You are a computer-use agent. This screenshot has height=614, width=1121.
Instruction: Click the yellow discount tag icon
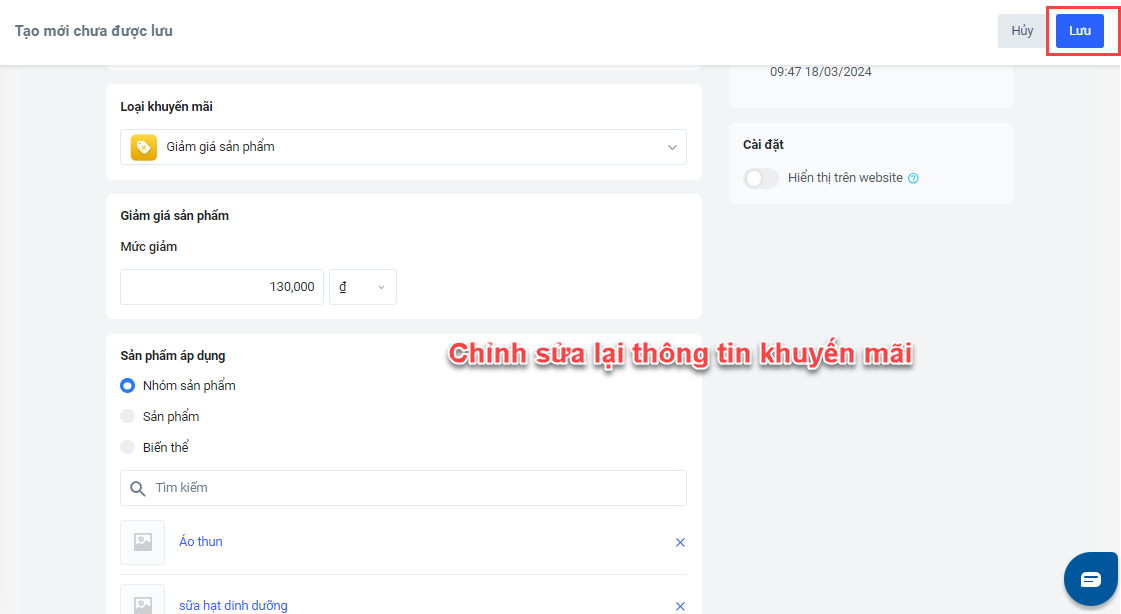[144, 147]
